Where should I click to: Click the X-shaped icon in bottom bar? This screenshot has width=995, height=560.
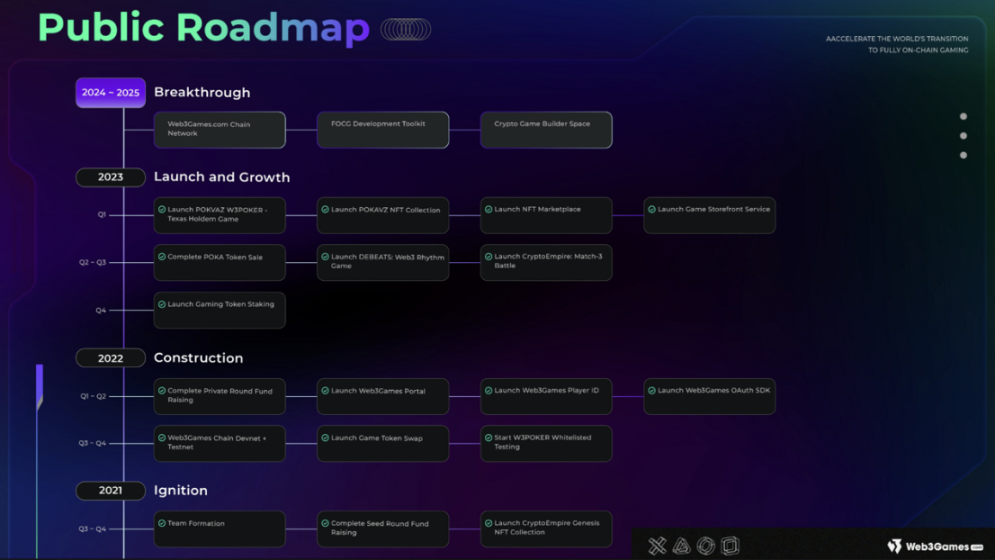[x=657, y=546]
